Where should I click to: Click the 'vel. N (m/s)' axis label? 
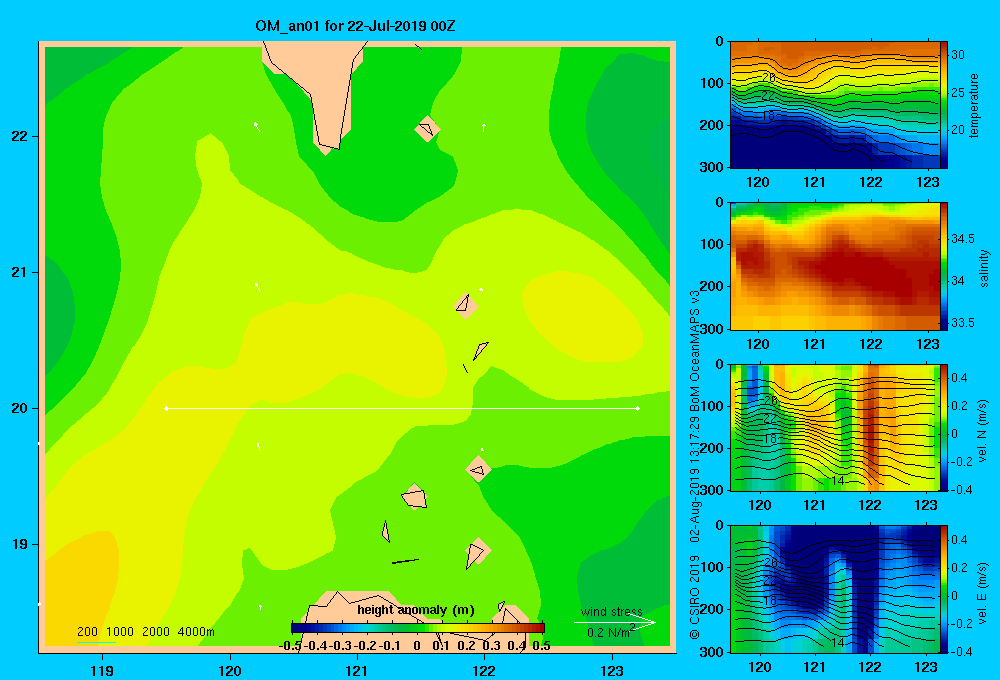pyautogui.click(x=982, y=430)
